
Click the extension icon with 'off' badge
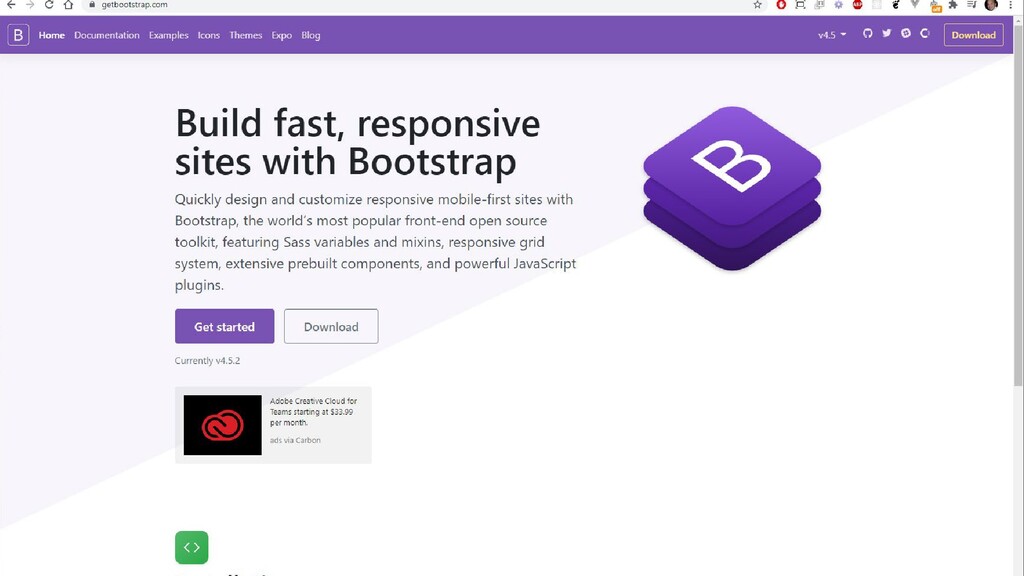(936, 6)
